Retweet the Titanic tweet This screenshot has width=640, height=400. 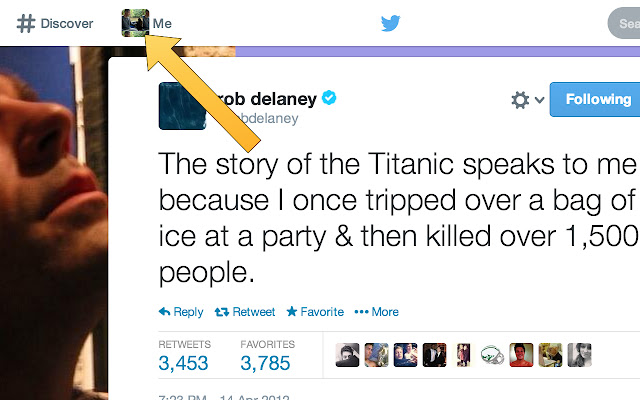click(x=245, y=312)
